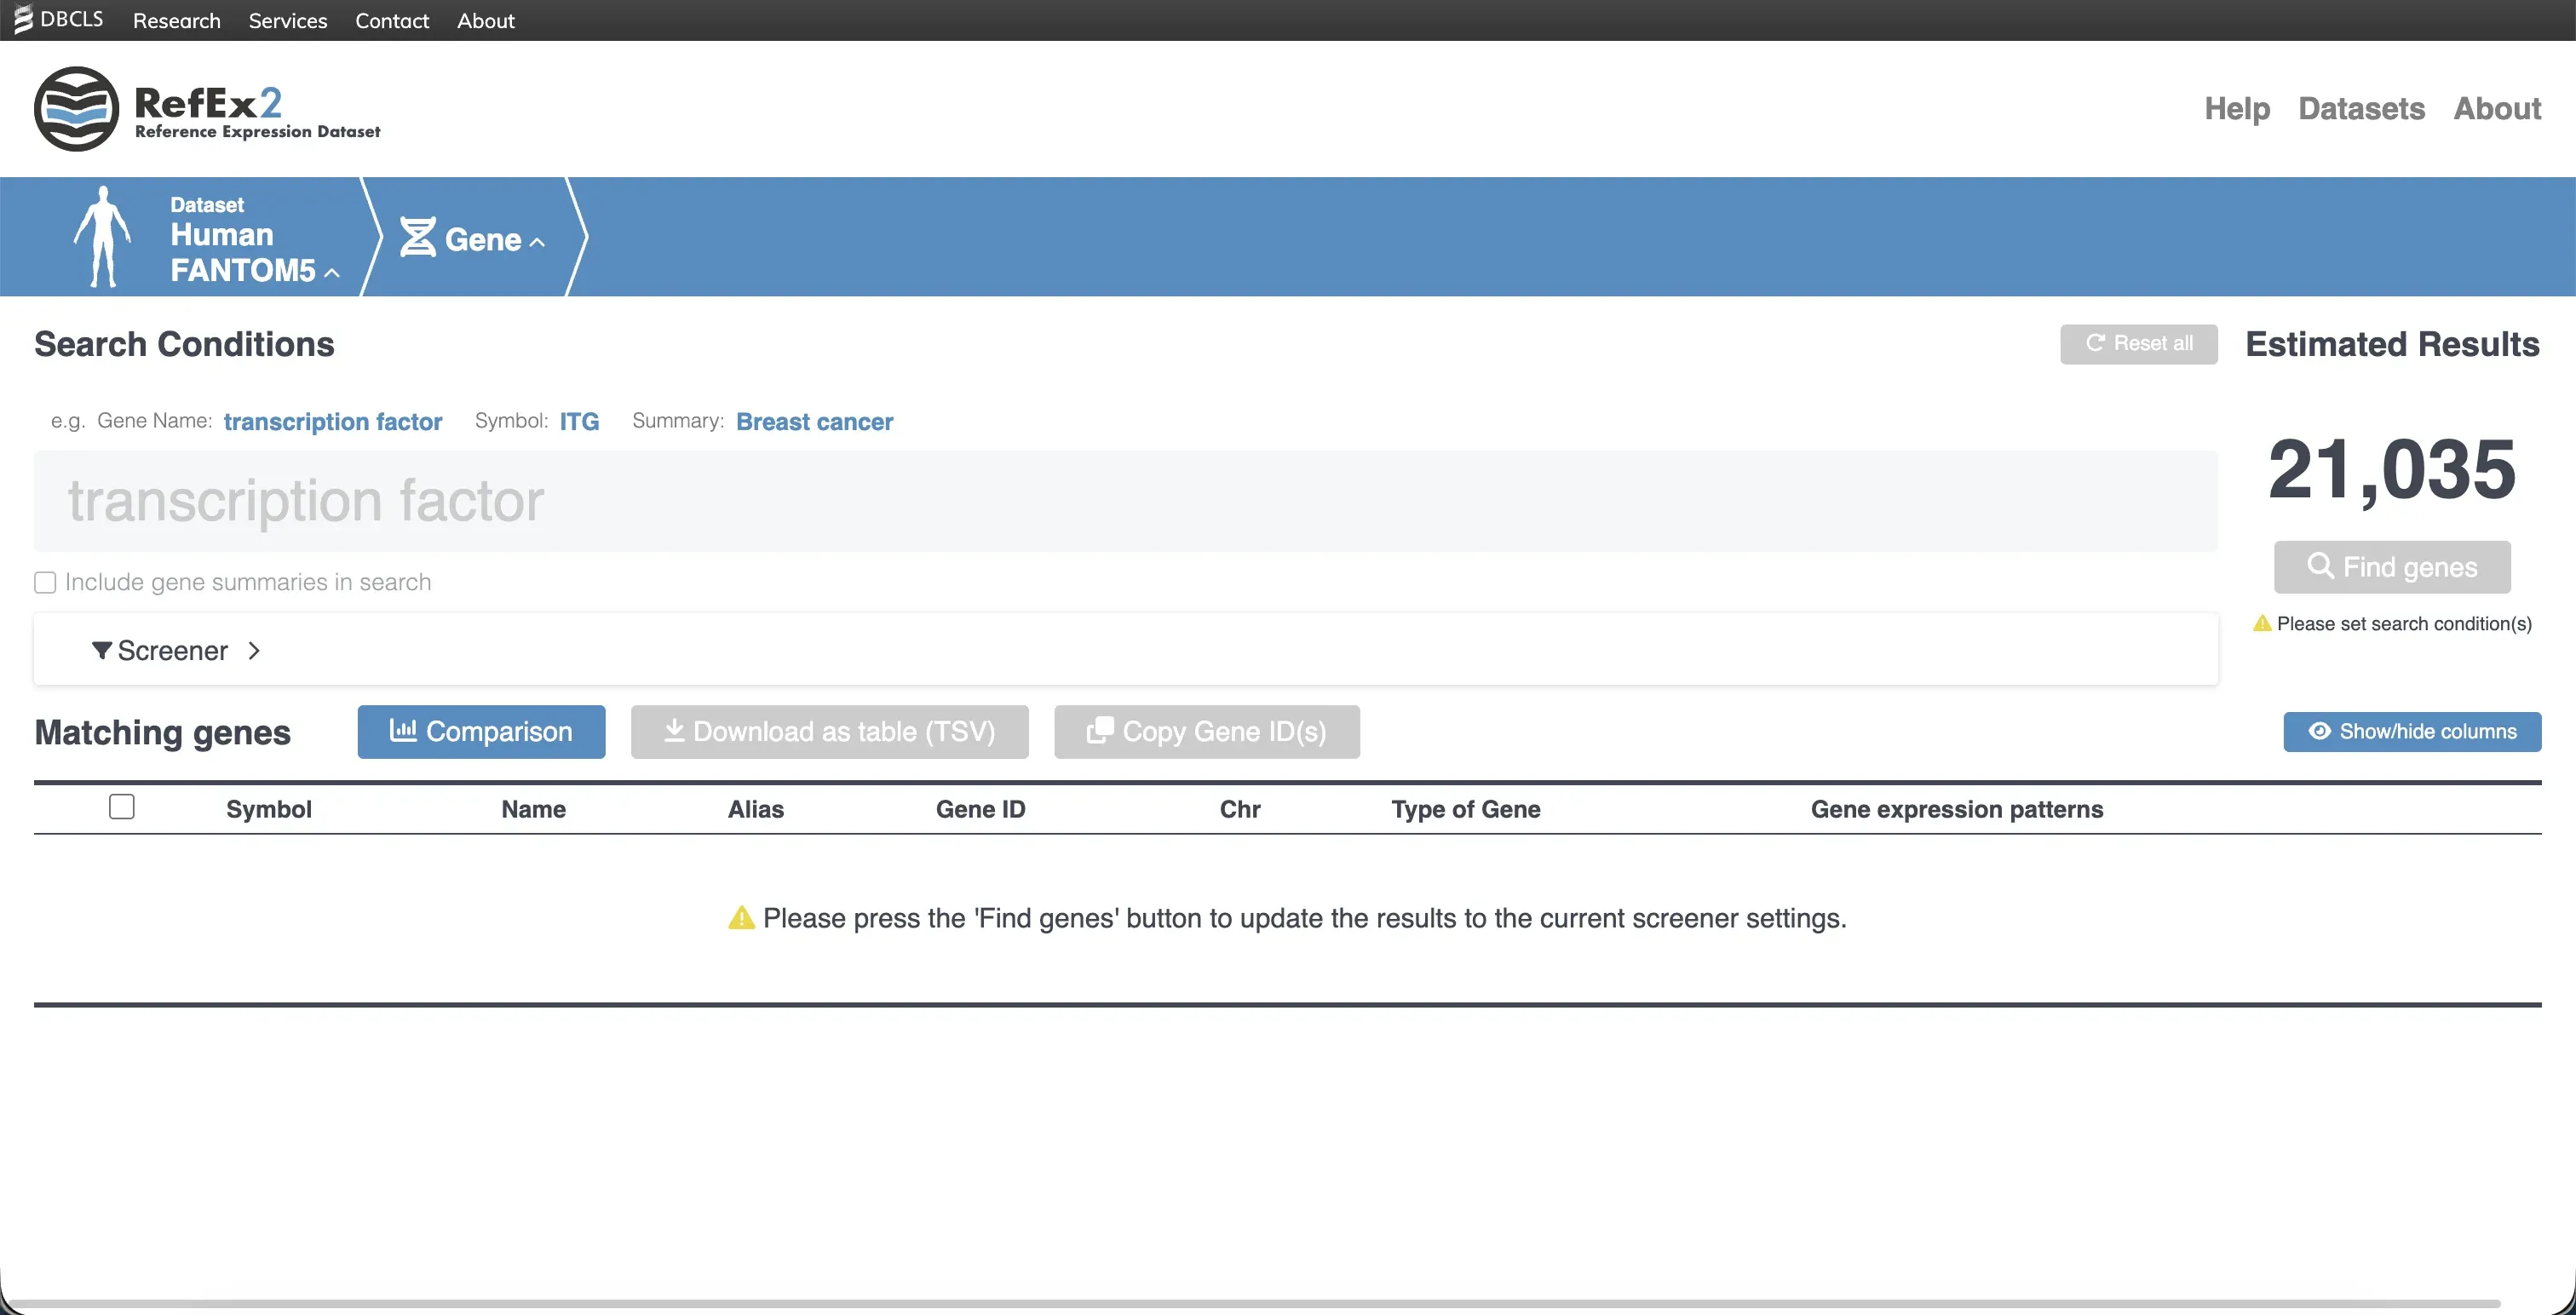Open the Gene dropdown chevron

pos(537,241)
